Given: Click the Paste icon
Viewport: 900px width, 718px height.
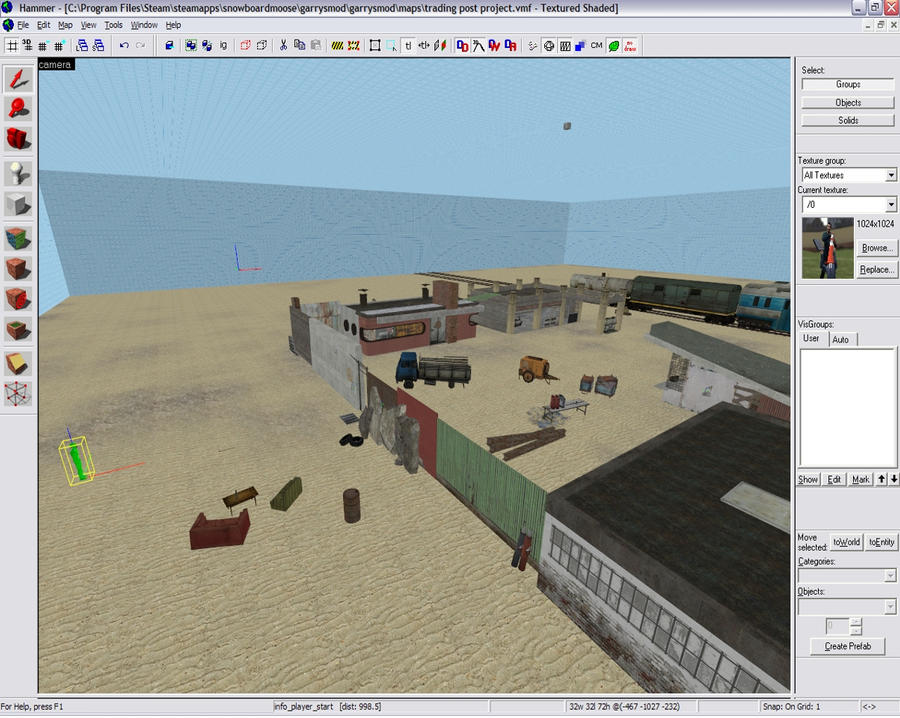Looking at the screenshot, I should tap(316, 45).
